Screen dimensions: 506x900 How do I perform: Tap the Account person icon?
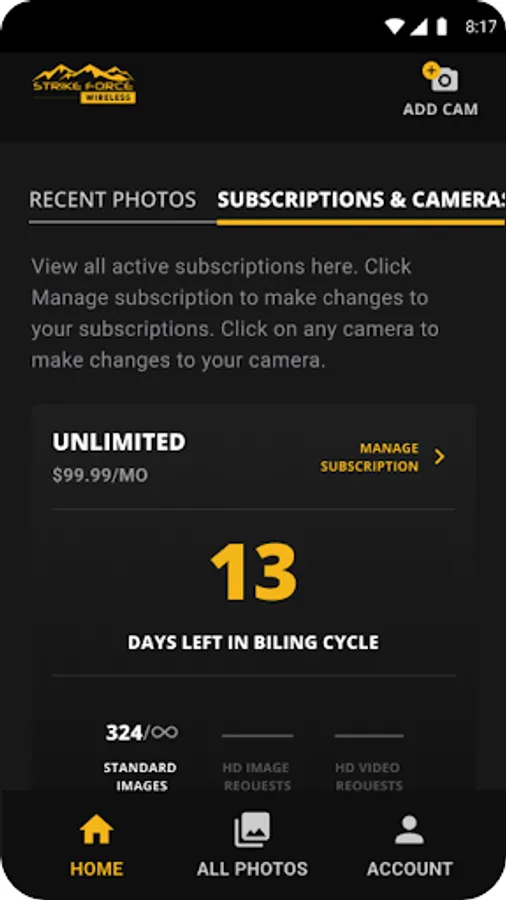(x=410, y=830)
